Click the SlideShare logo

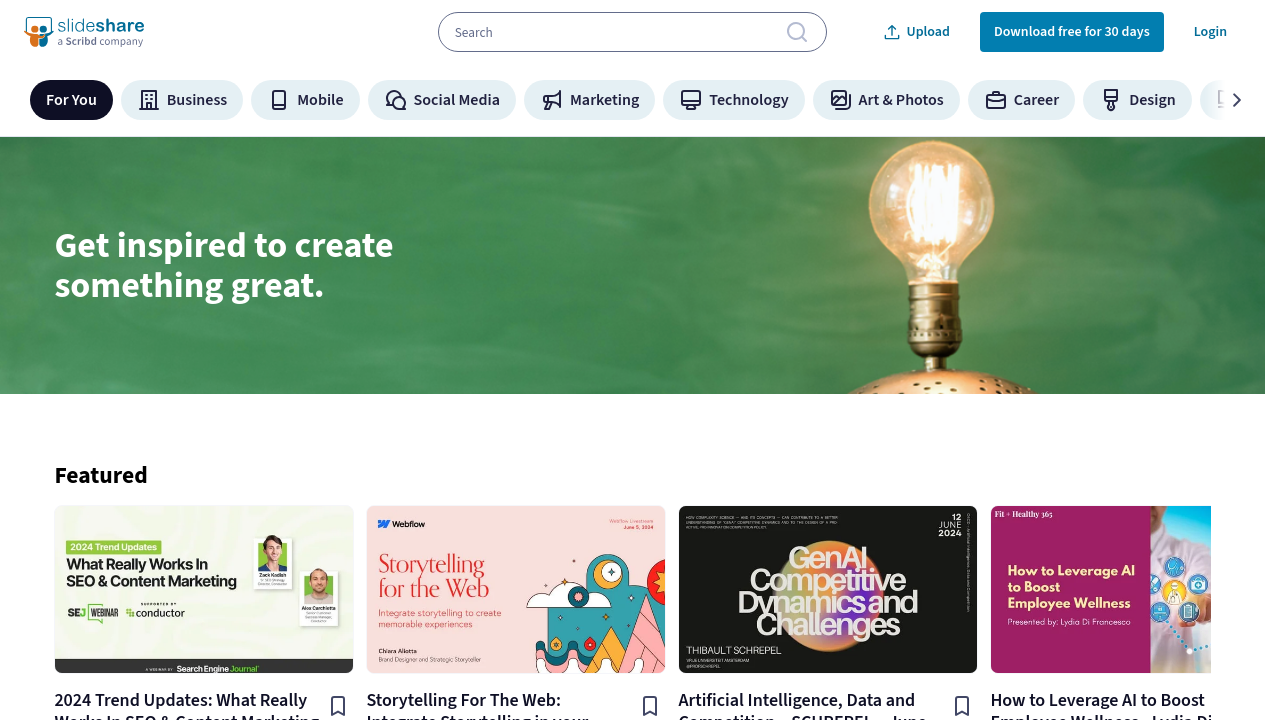(84, 32)
